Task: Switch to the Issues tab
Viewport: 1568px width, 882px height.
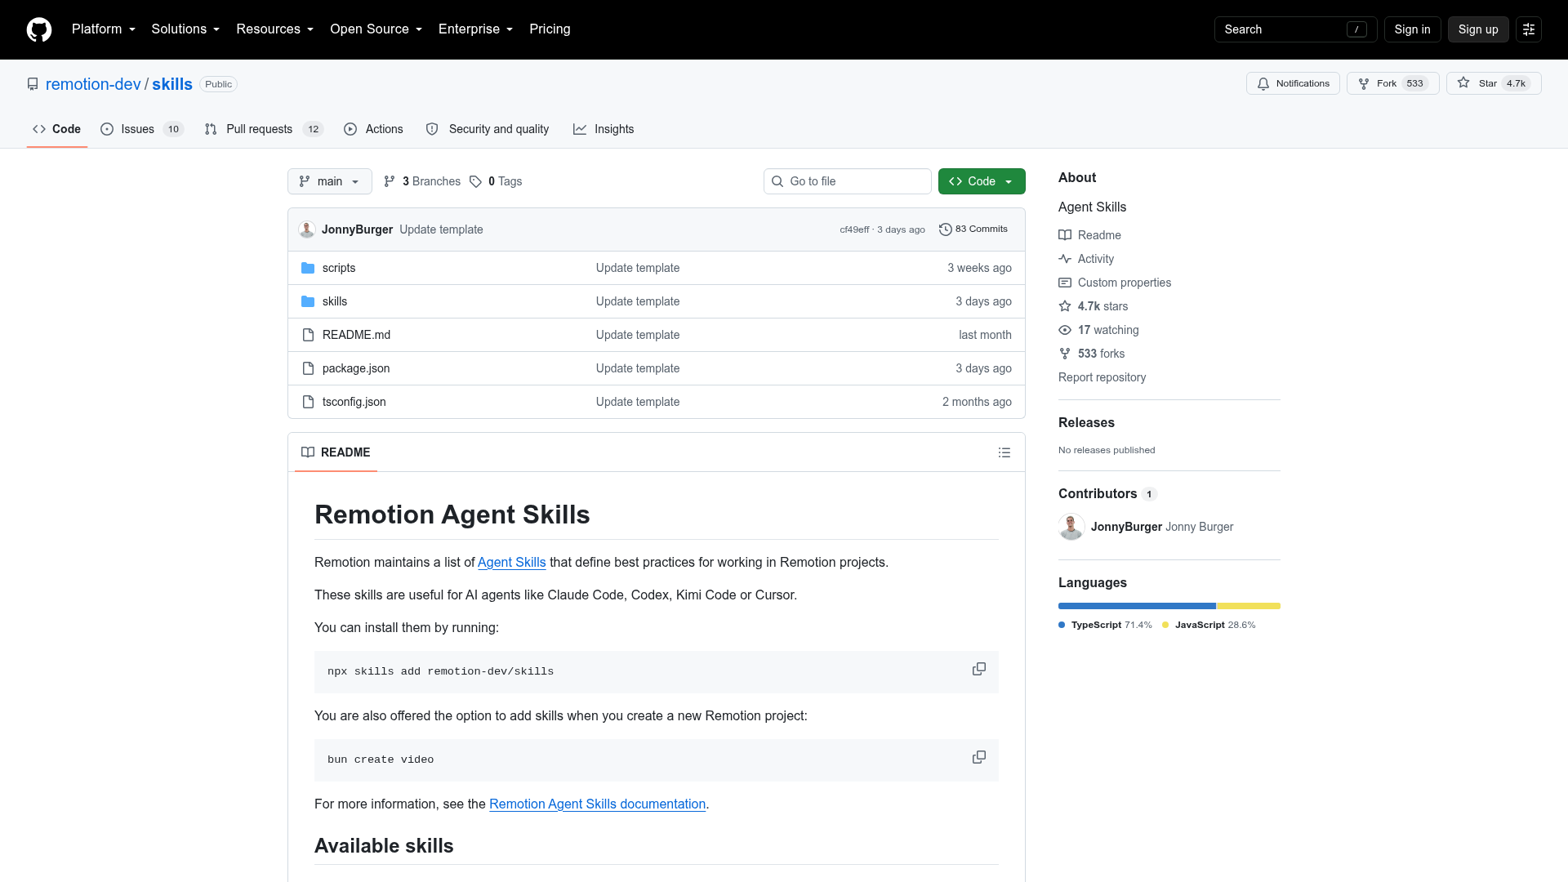Action: point(142,129)
